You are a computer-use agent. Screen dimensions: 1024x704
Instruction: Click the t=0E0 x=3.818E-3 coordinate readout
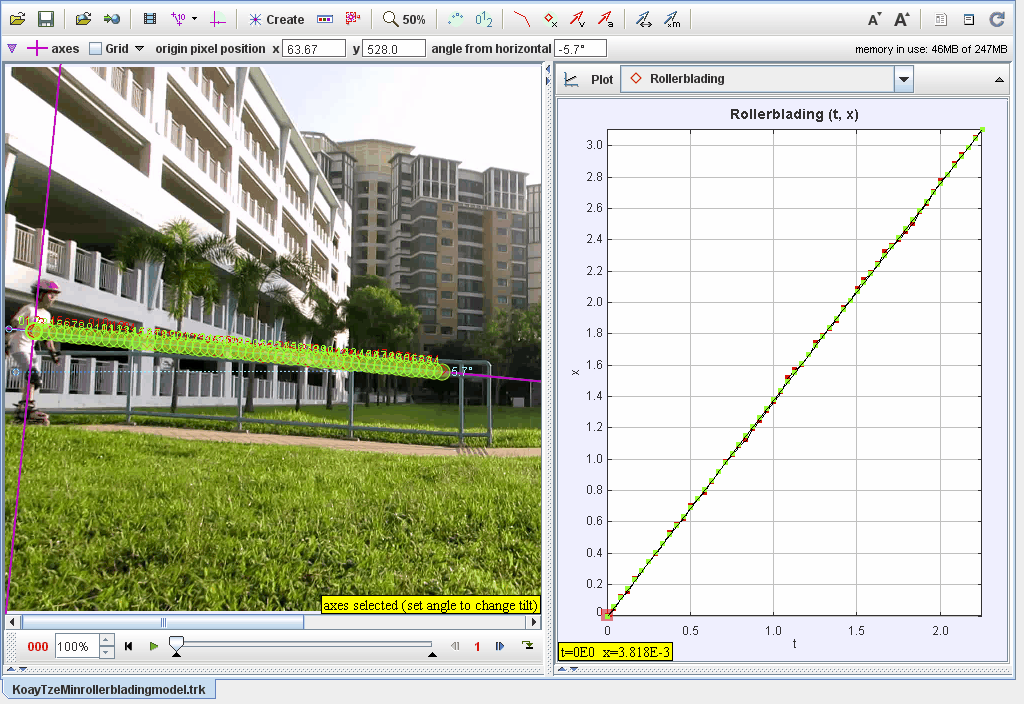615,652
